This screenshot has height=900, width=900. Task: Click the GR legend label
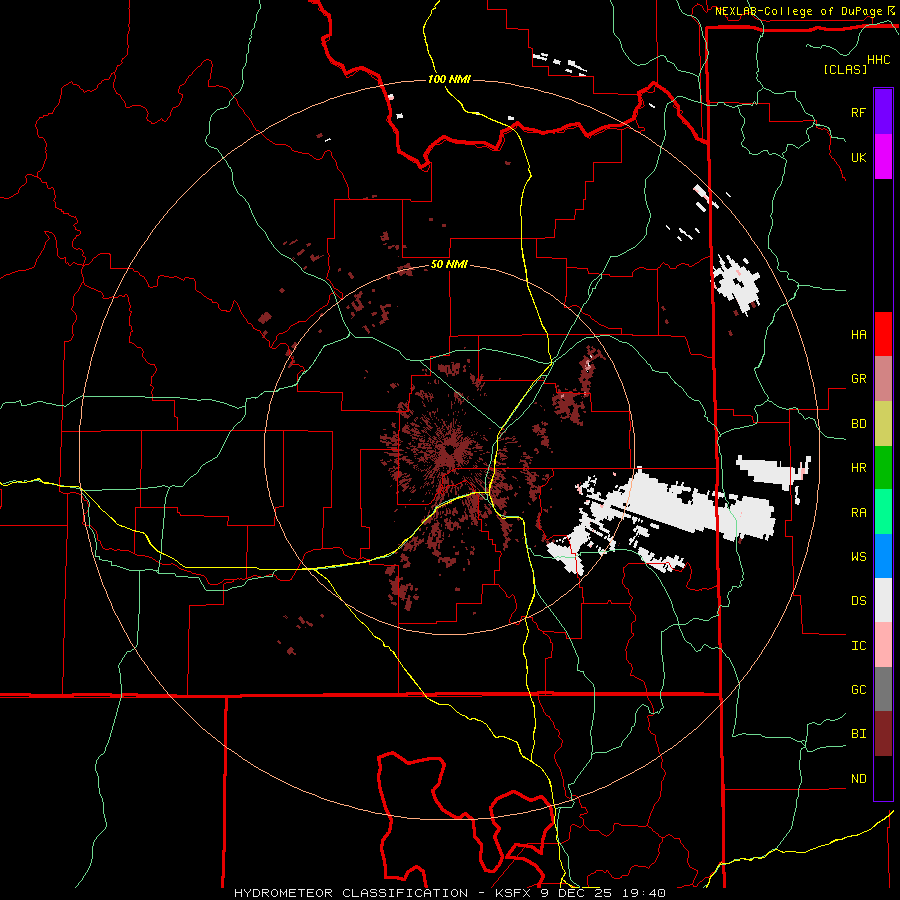pos(858,379)
